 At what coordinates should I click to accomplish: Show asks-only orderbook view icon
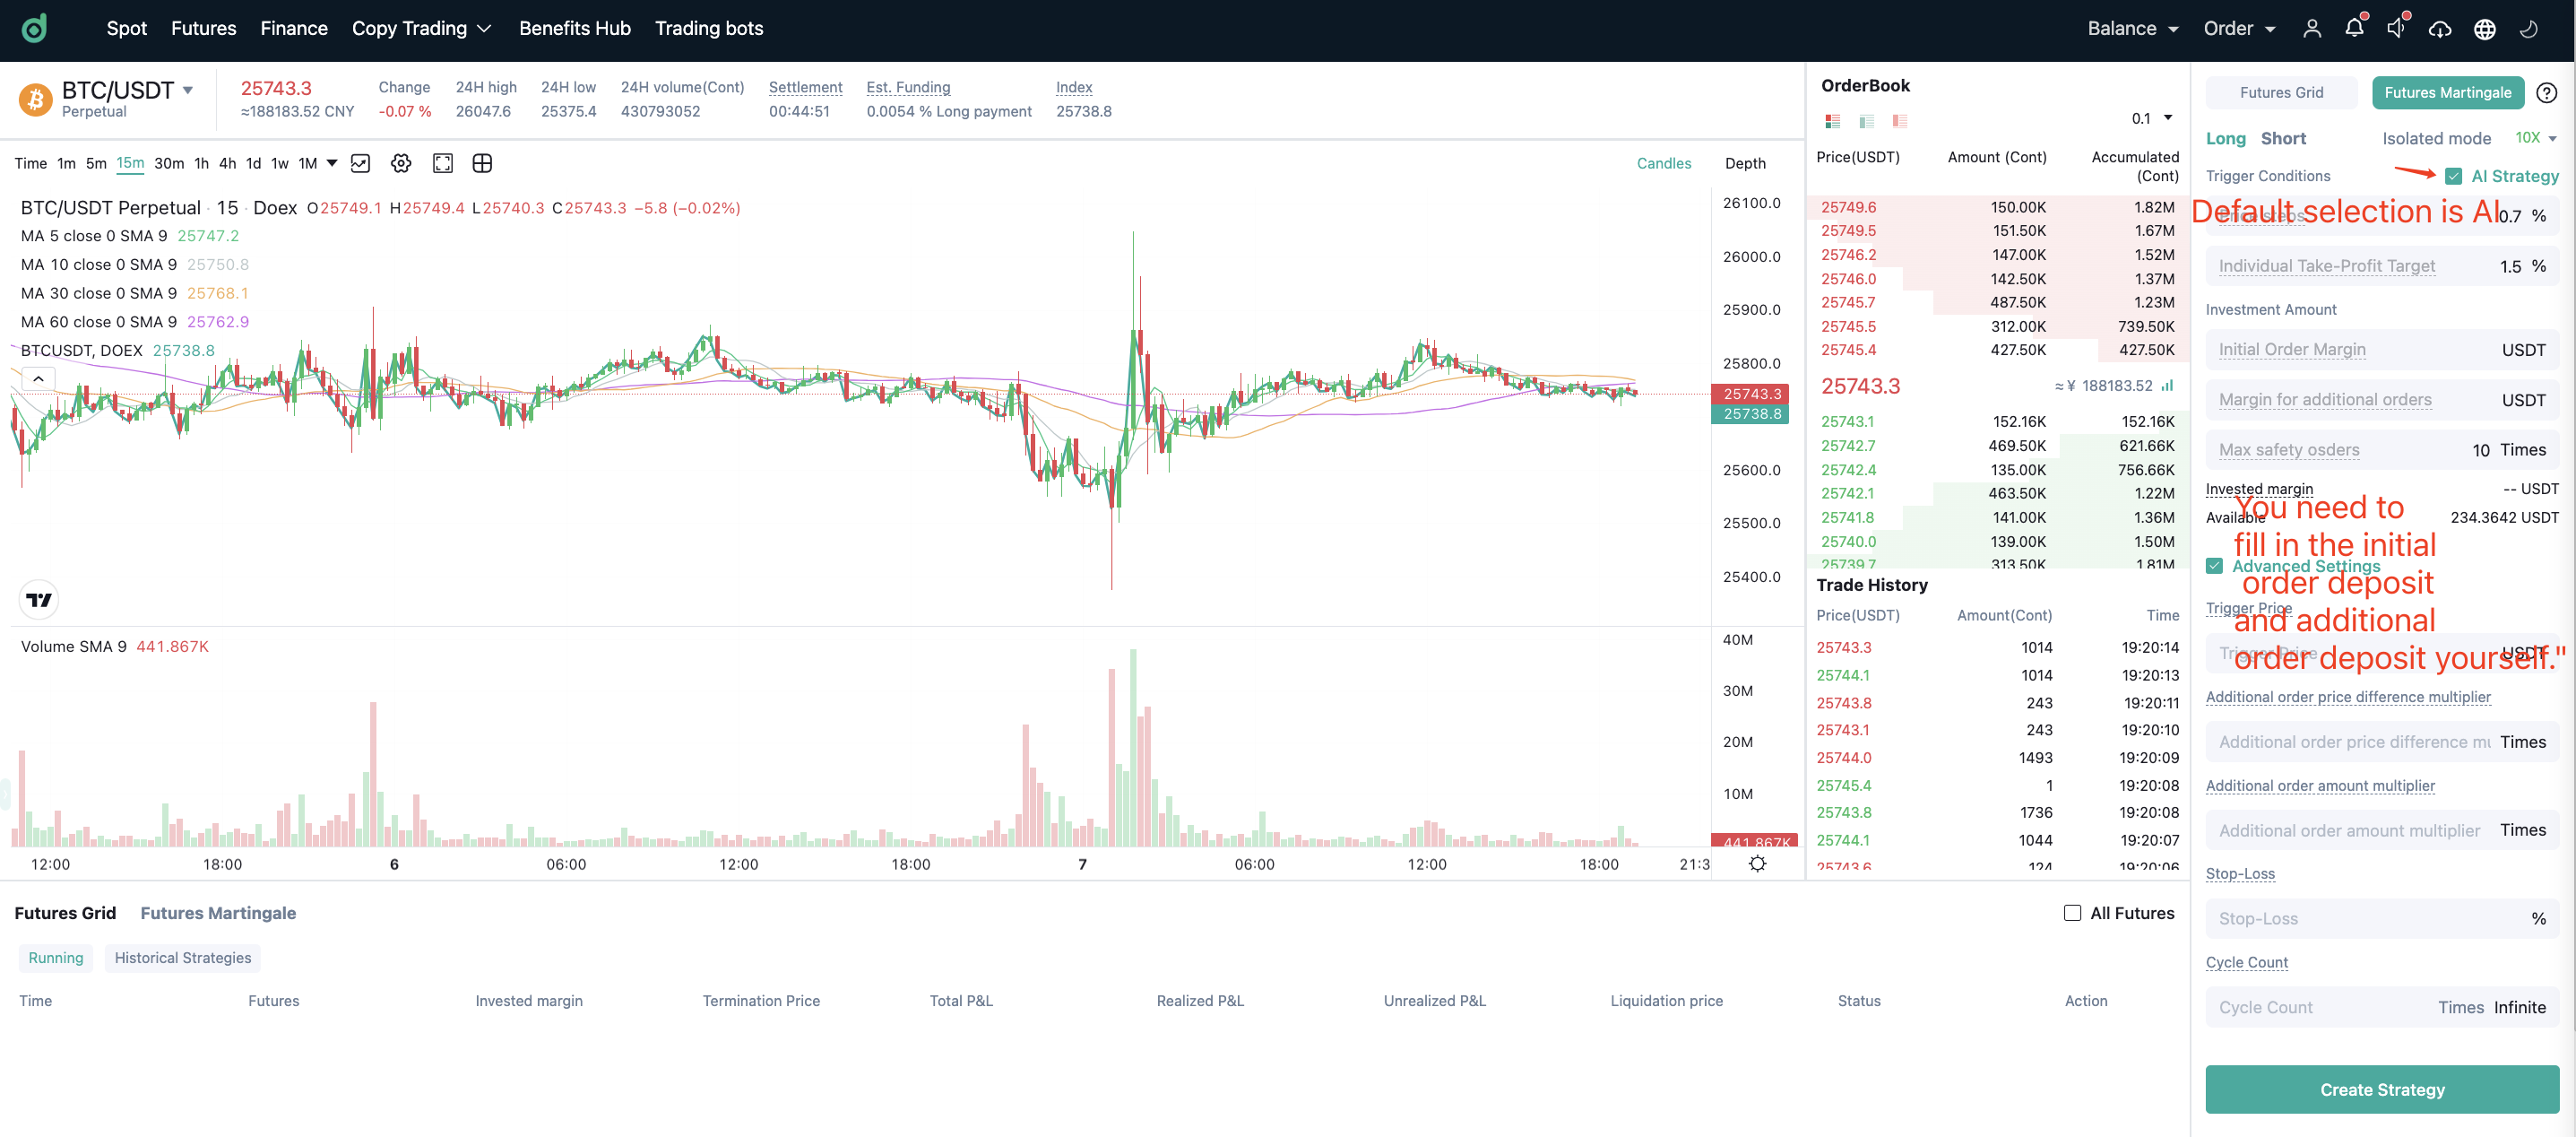click(1899, 121)
